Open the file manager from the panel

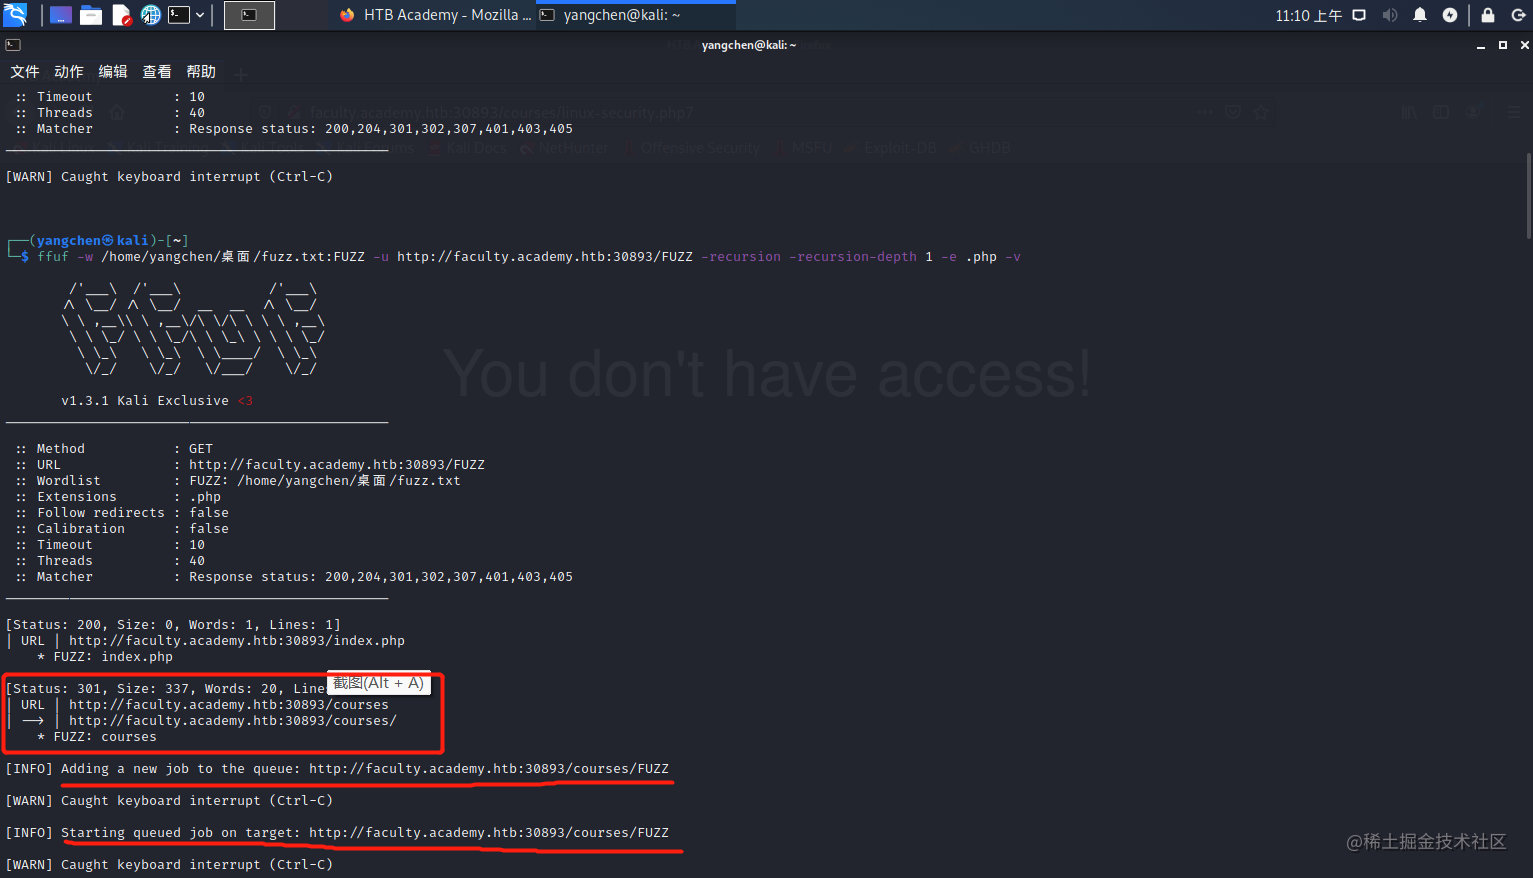(x=92, y=14)
